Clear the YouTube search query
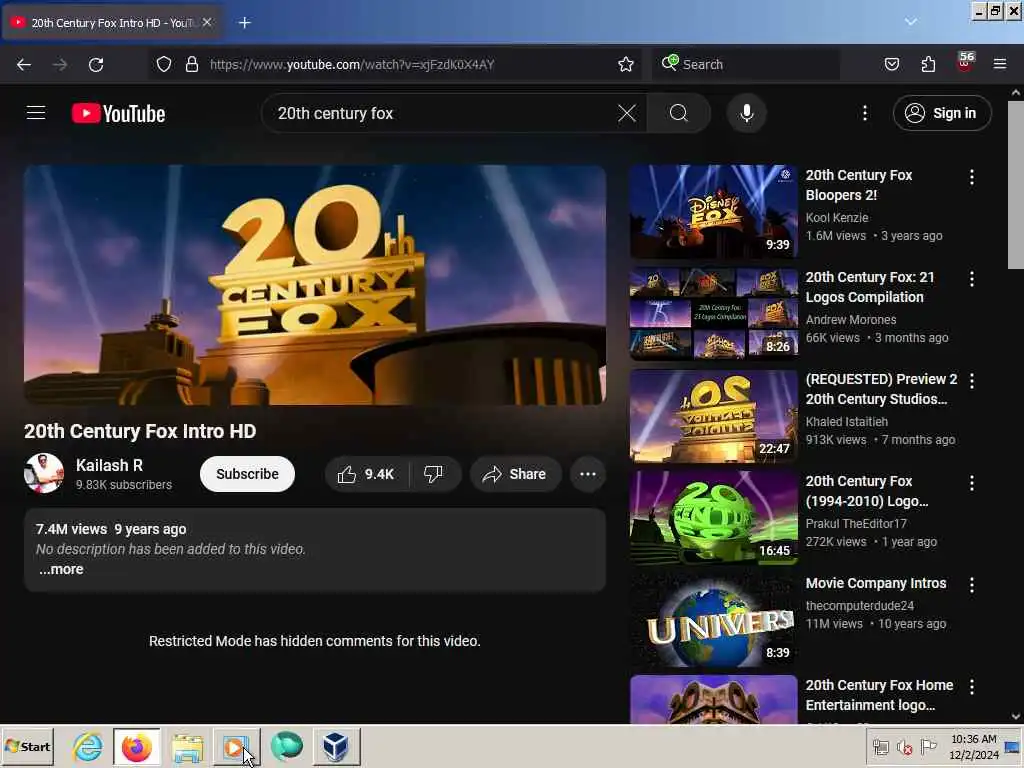The width and height of the screenshot is (1024, 768). [x=627, y=114]
